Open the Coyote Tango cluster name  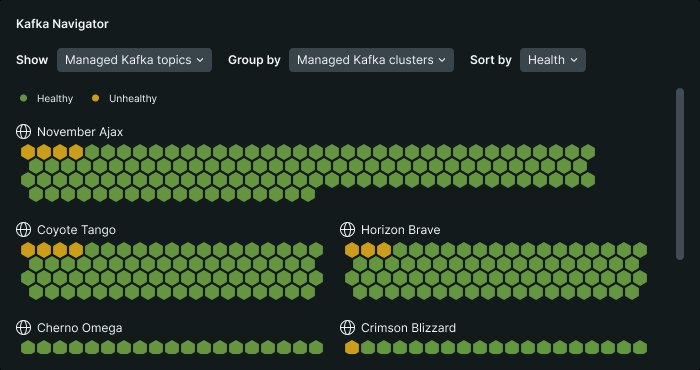(76, 230)
